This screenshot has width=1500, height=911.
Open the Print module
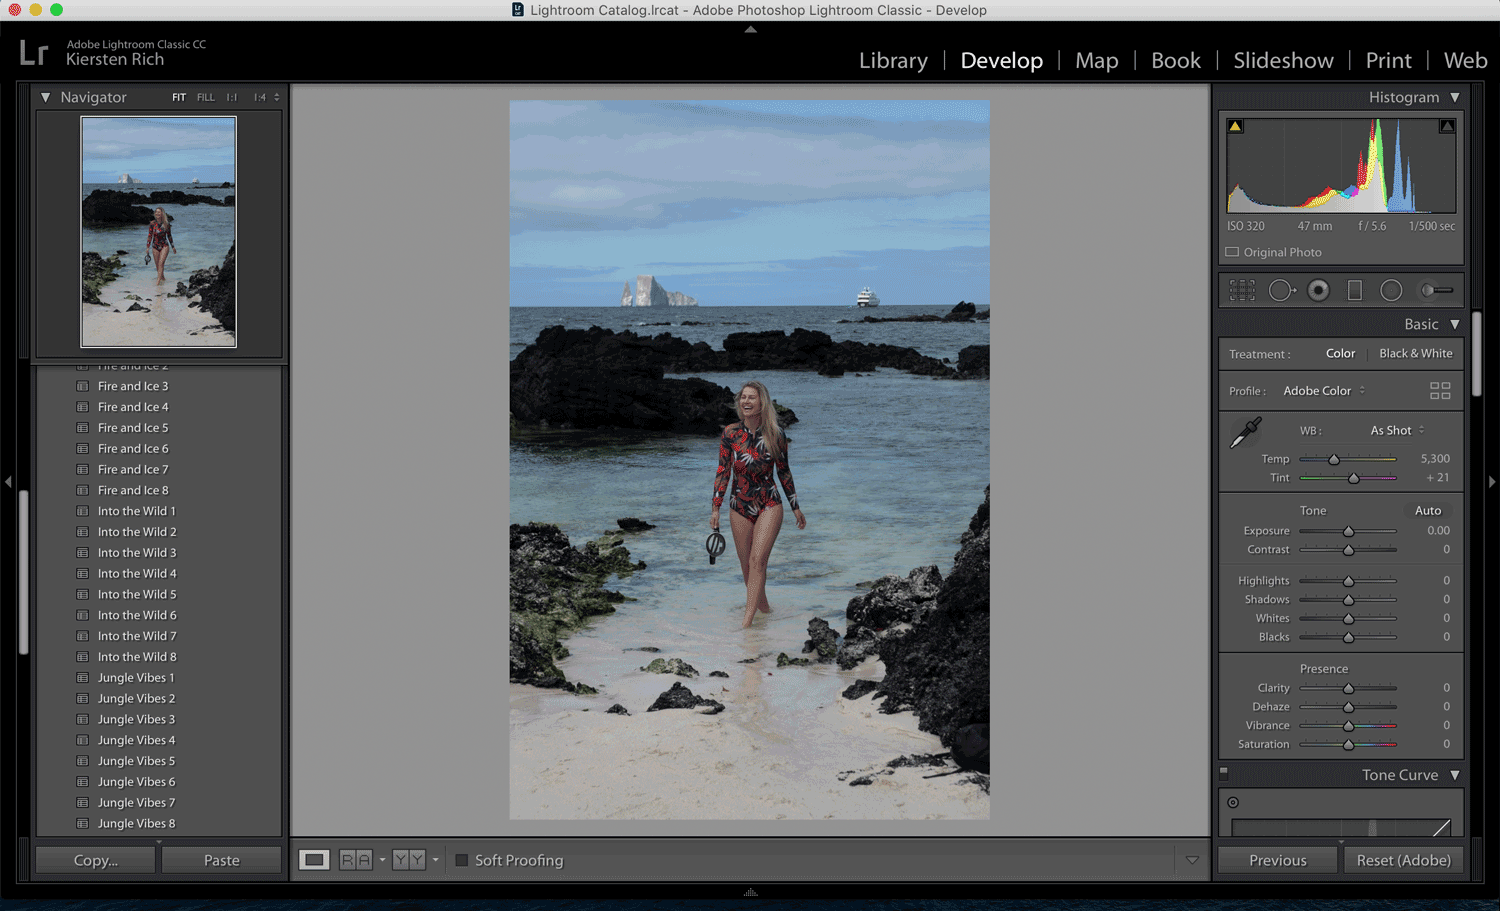1389,60
